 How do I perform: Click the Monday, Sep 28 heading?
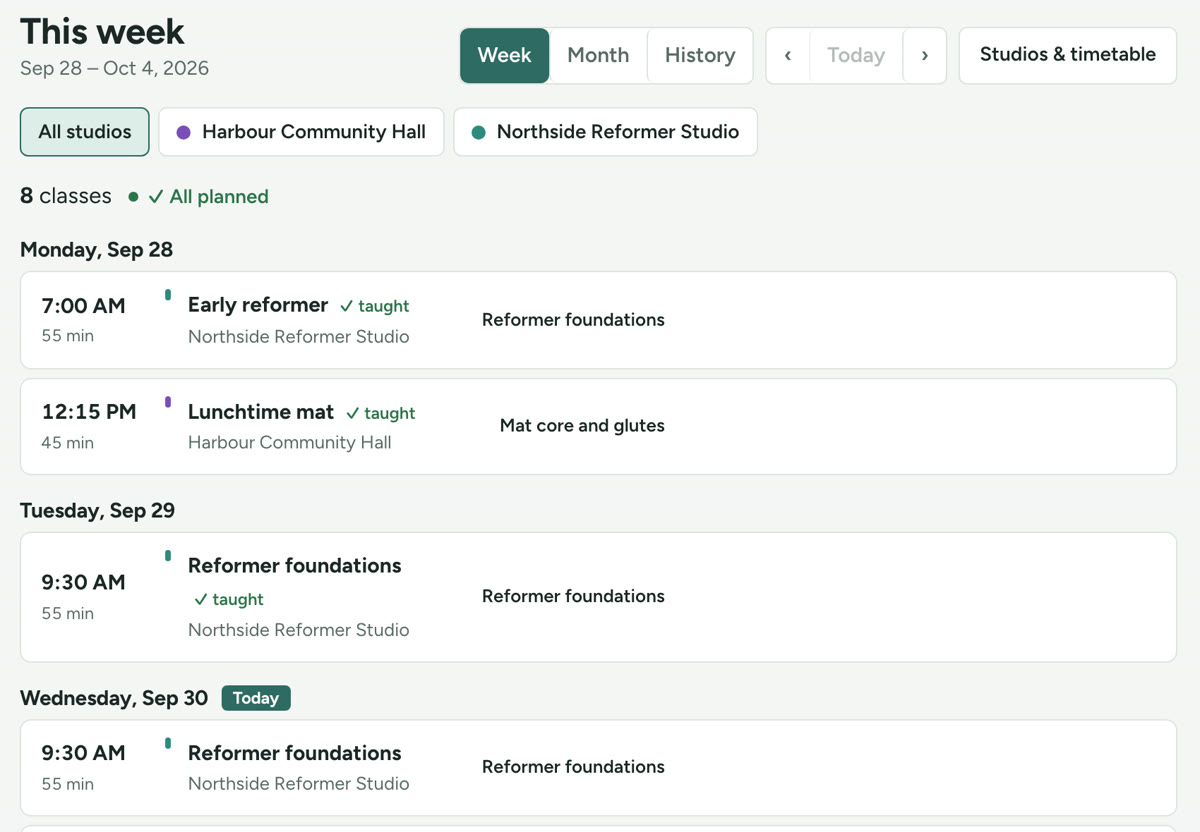pos(97,250)
